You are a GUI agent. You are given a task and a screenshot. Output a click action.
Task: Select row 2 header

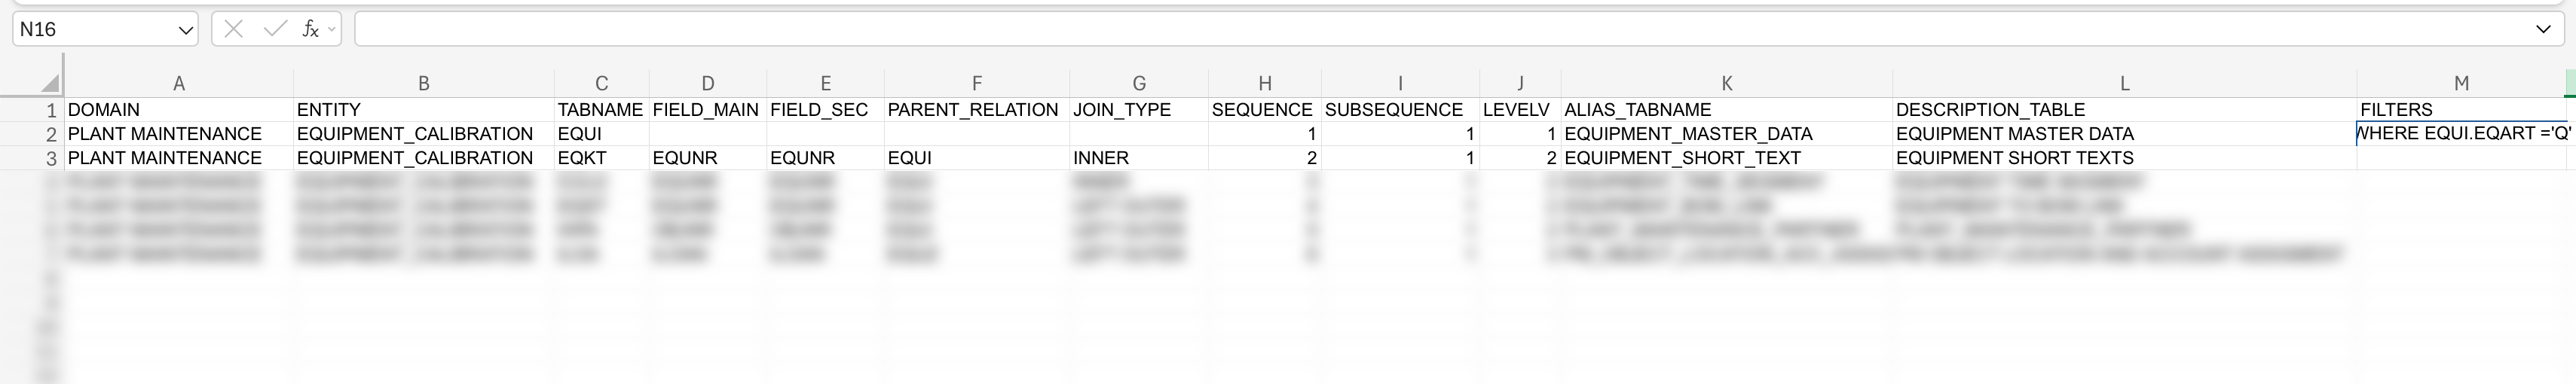coord(50,134)
